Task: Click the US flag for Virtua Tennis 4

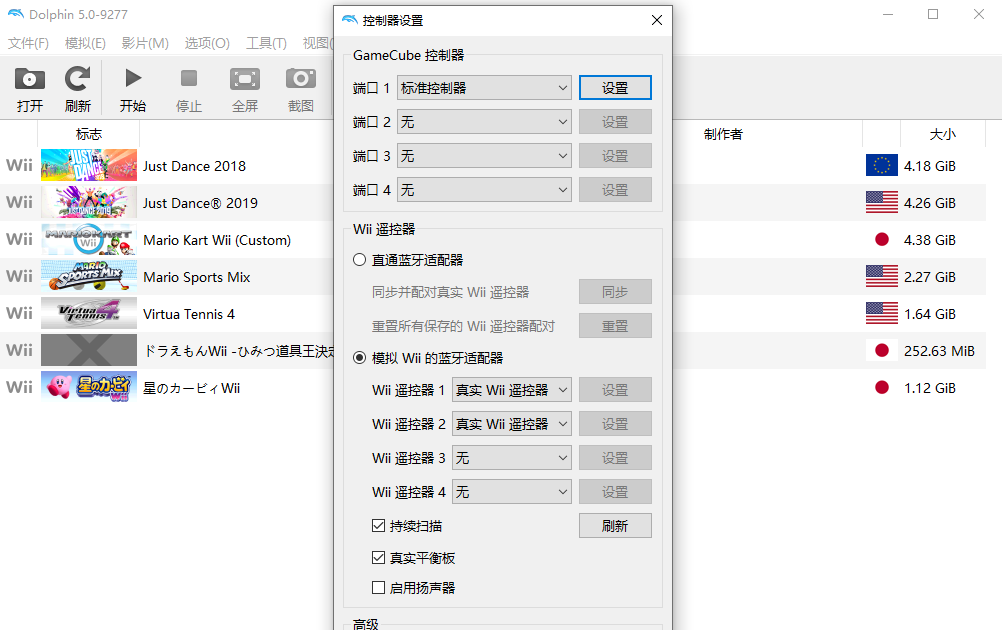Action: point(882,314)
